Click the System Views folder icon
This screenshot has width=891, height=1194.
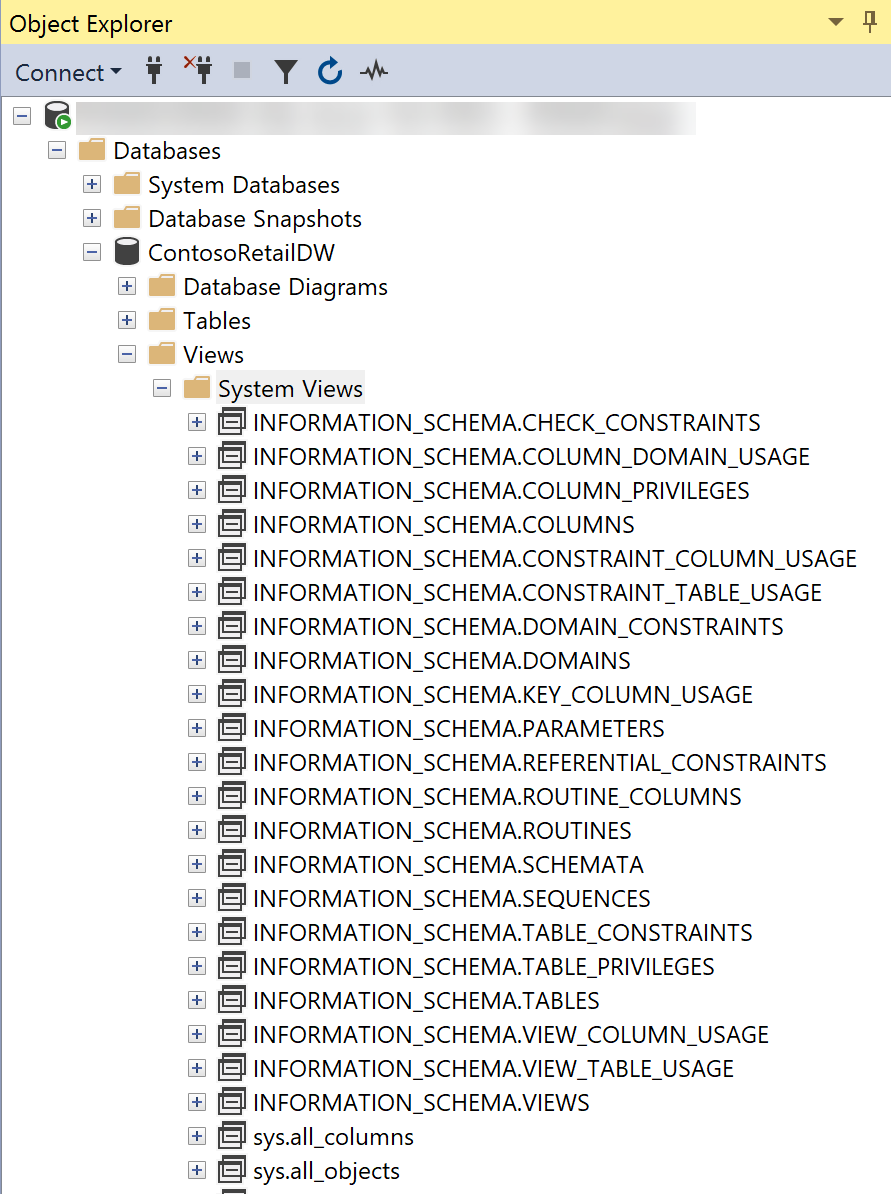tap(196, 388)
